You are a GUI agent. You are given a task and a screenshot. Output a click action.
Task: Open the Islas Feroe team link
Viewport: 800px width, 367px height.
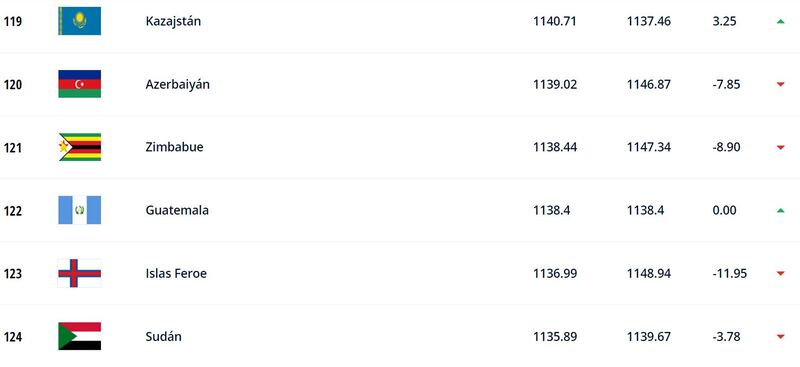pyautogui.click(x=176, y=273)
